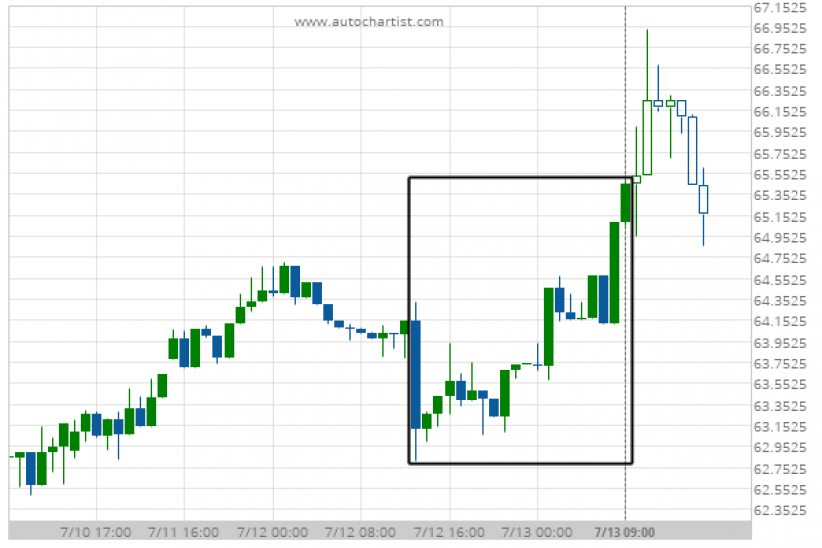Click the 66.1525 price axis label
Viewport: 822px width, 548px height.
pos(780,111)
